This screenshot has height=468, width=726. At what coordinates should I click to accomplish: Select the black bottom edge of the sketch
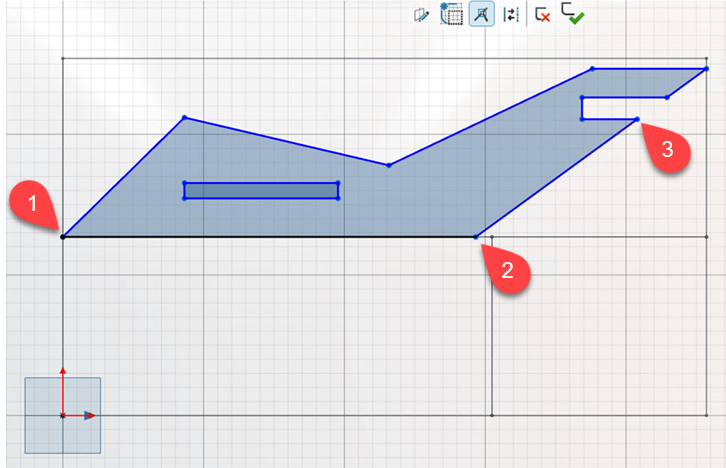coord(269,237)
